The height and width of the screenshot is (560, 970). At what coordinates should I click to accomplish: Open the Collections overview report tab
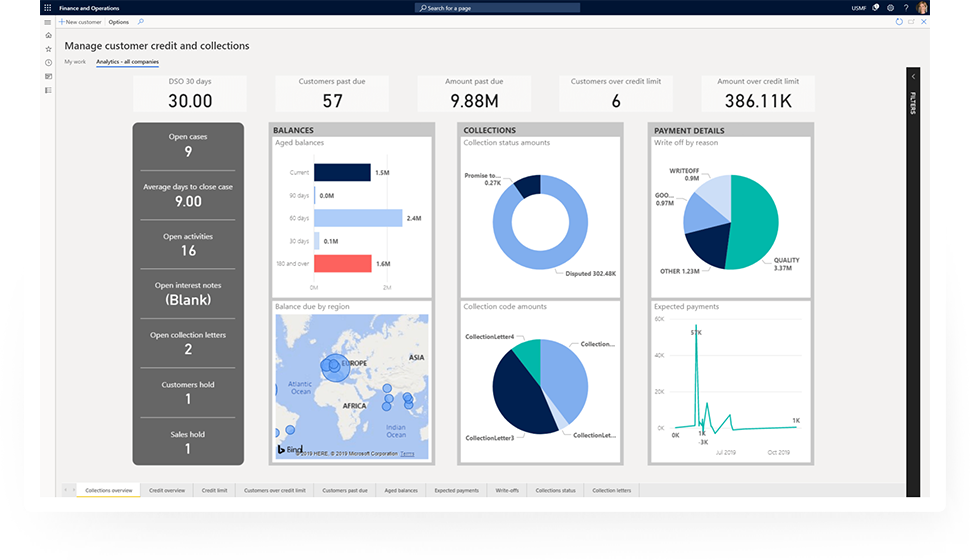click(x=109, y=490)
